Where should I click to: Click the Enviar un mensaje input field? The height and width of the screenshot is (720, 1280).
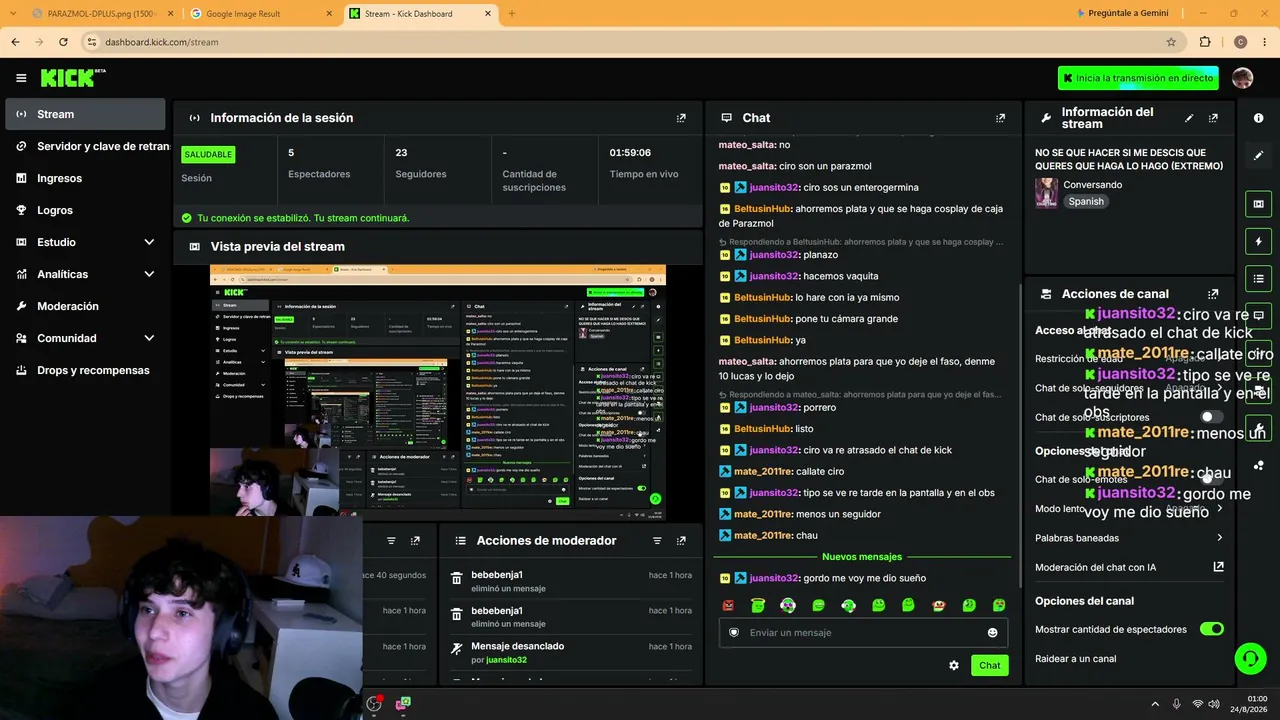click(863, 632)
